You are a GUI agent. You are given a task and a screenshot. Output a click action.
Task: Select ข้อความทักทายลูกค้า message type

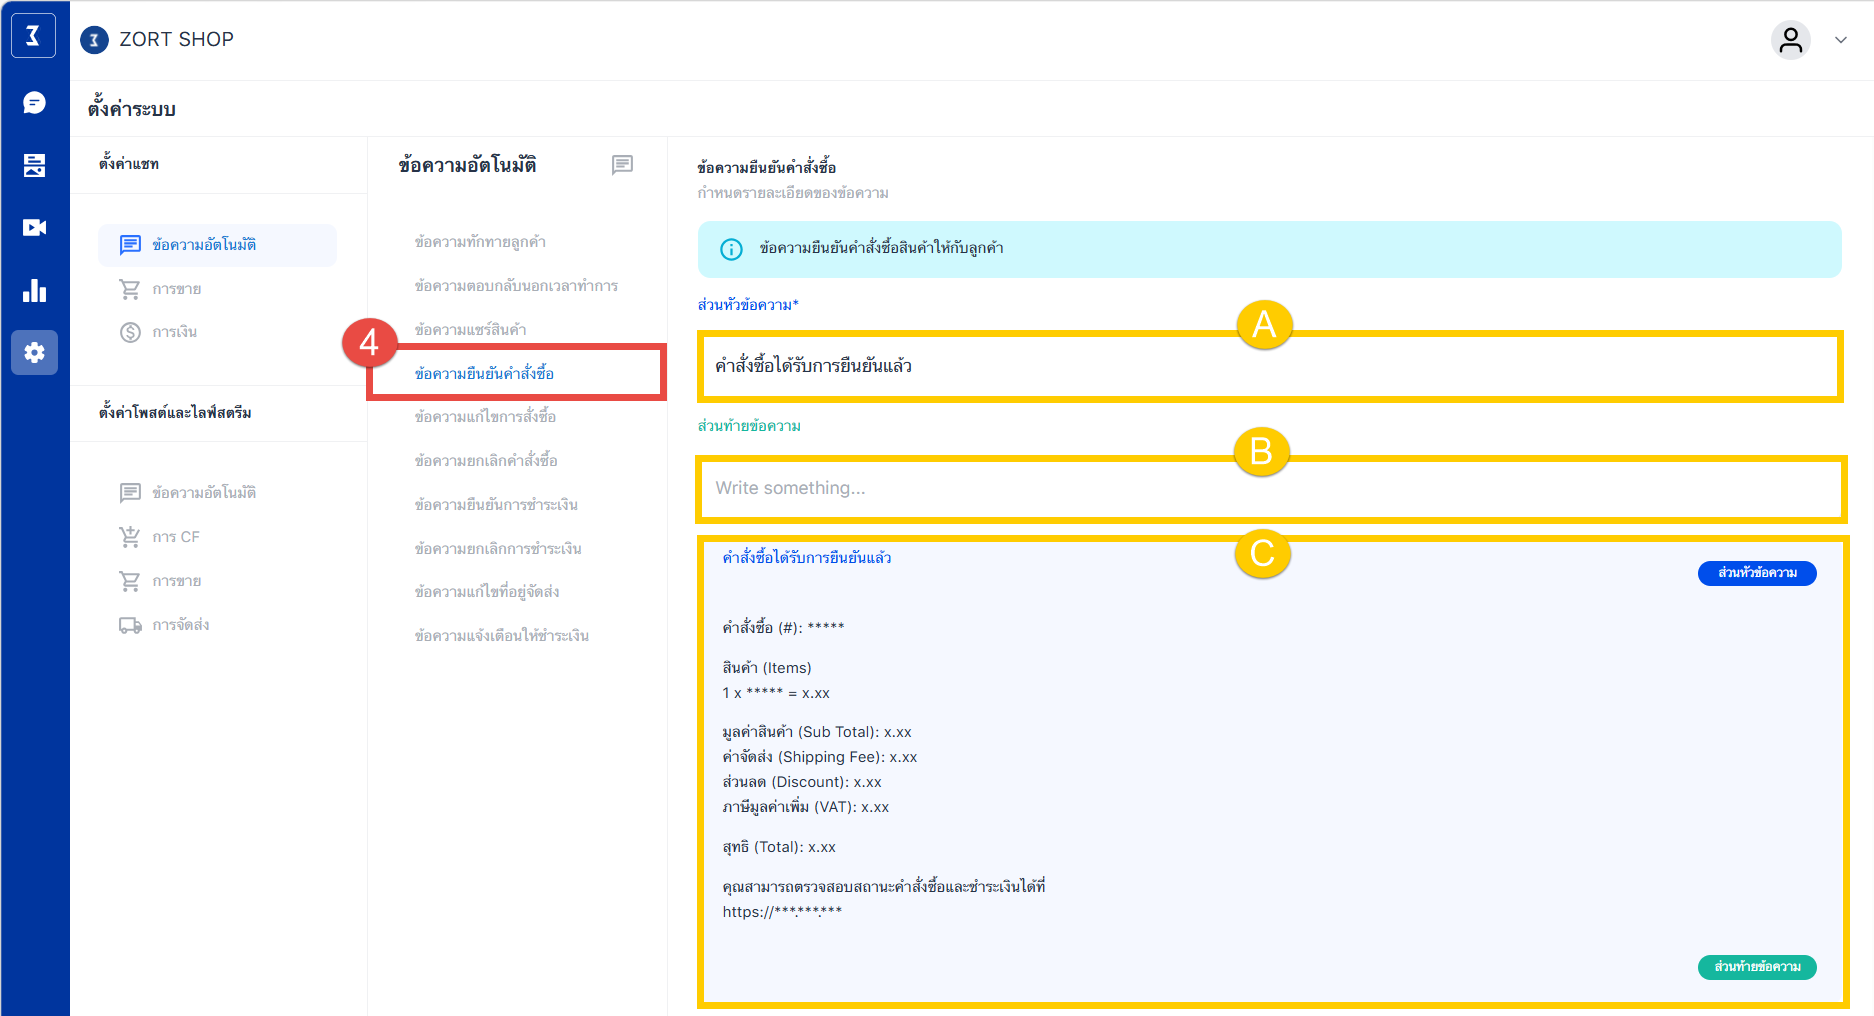point(480,242)
